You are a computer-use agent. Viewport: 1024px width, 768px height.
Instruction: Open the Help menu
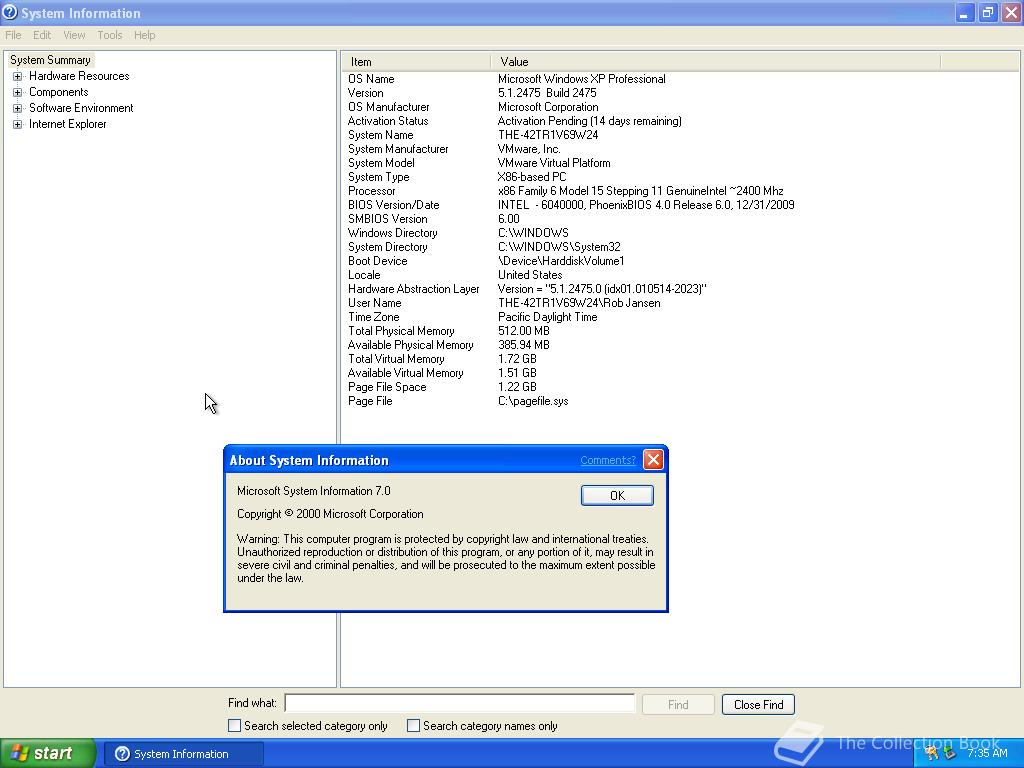[x=144, y=35]
